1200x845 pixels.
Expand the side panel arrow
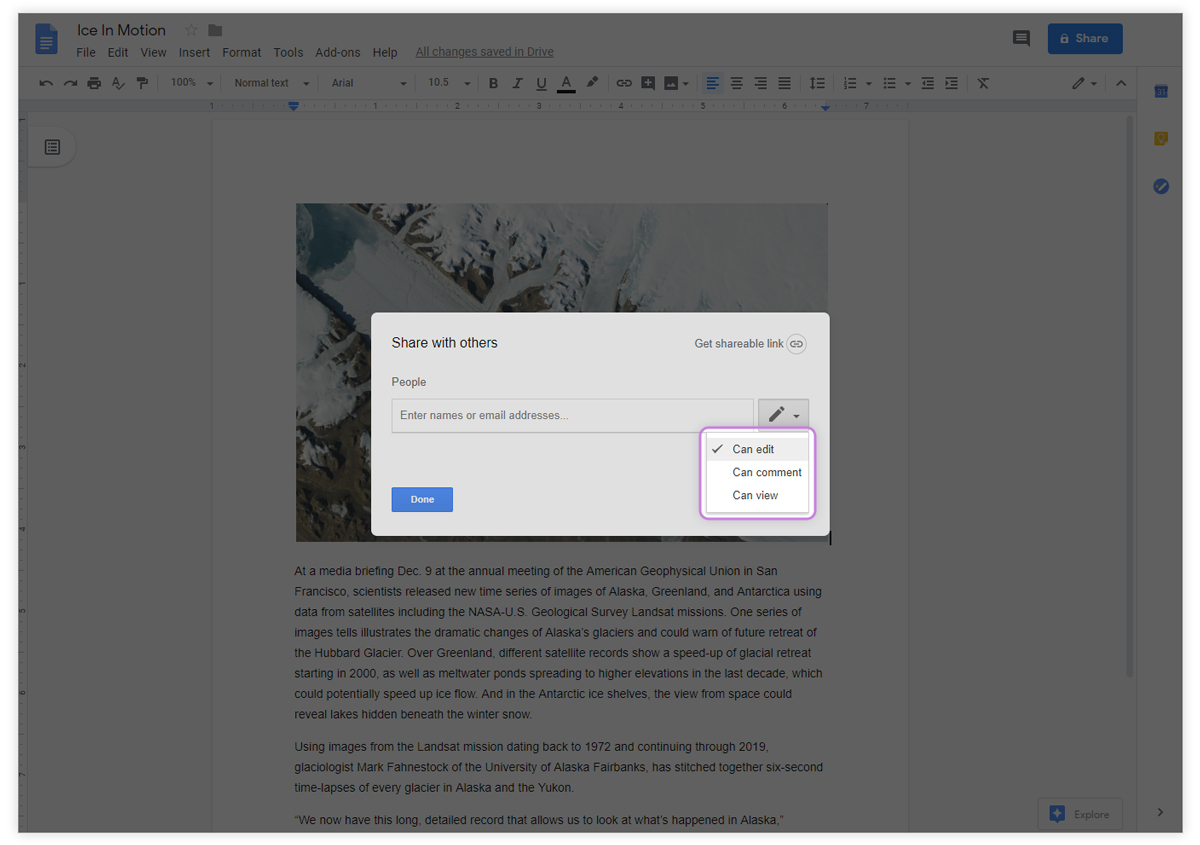1160,812
